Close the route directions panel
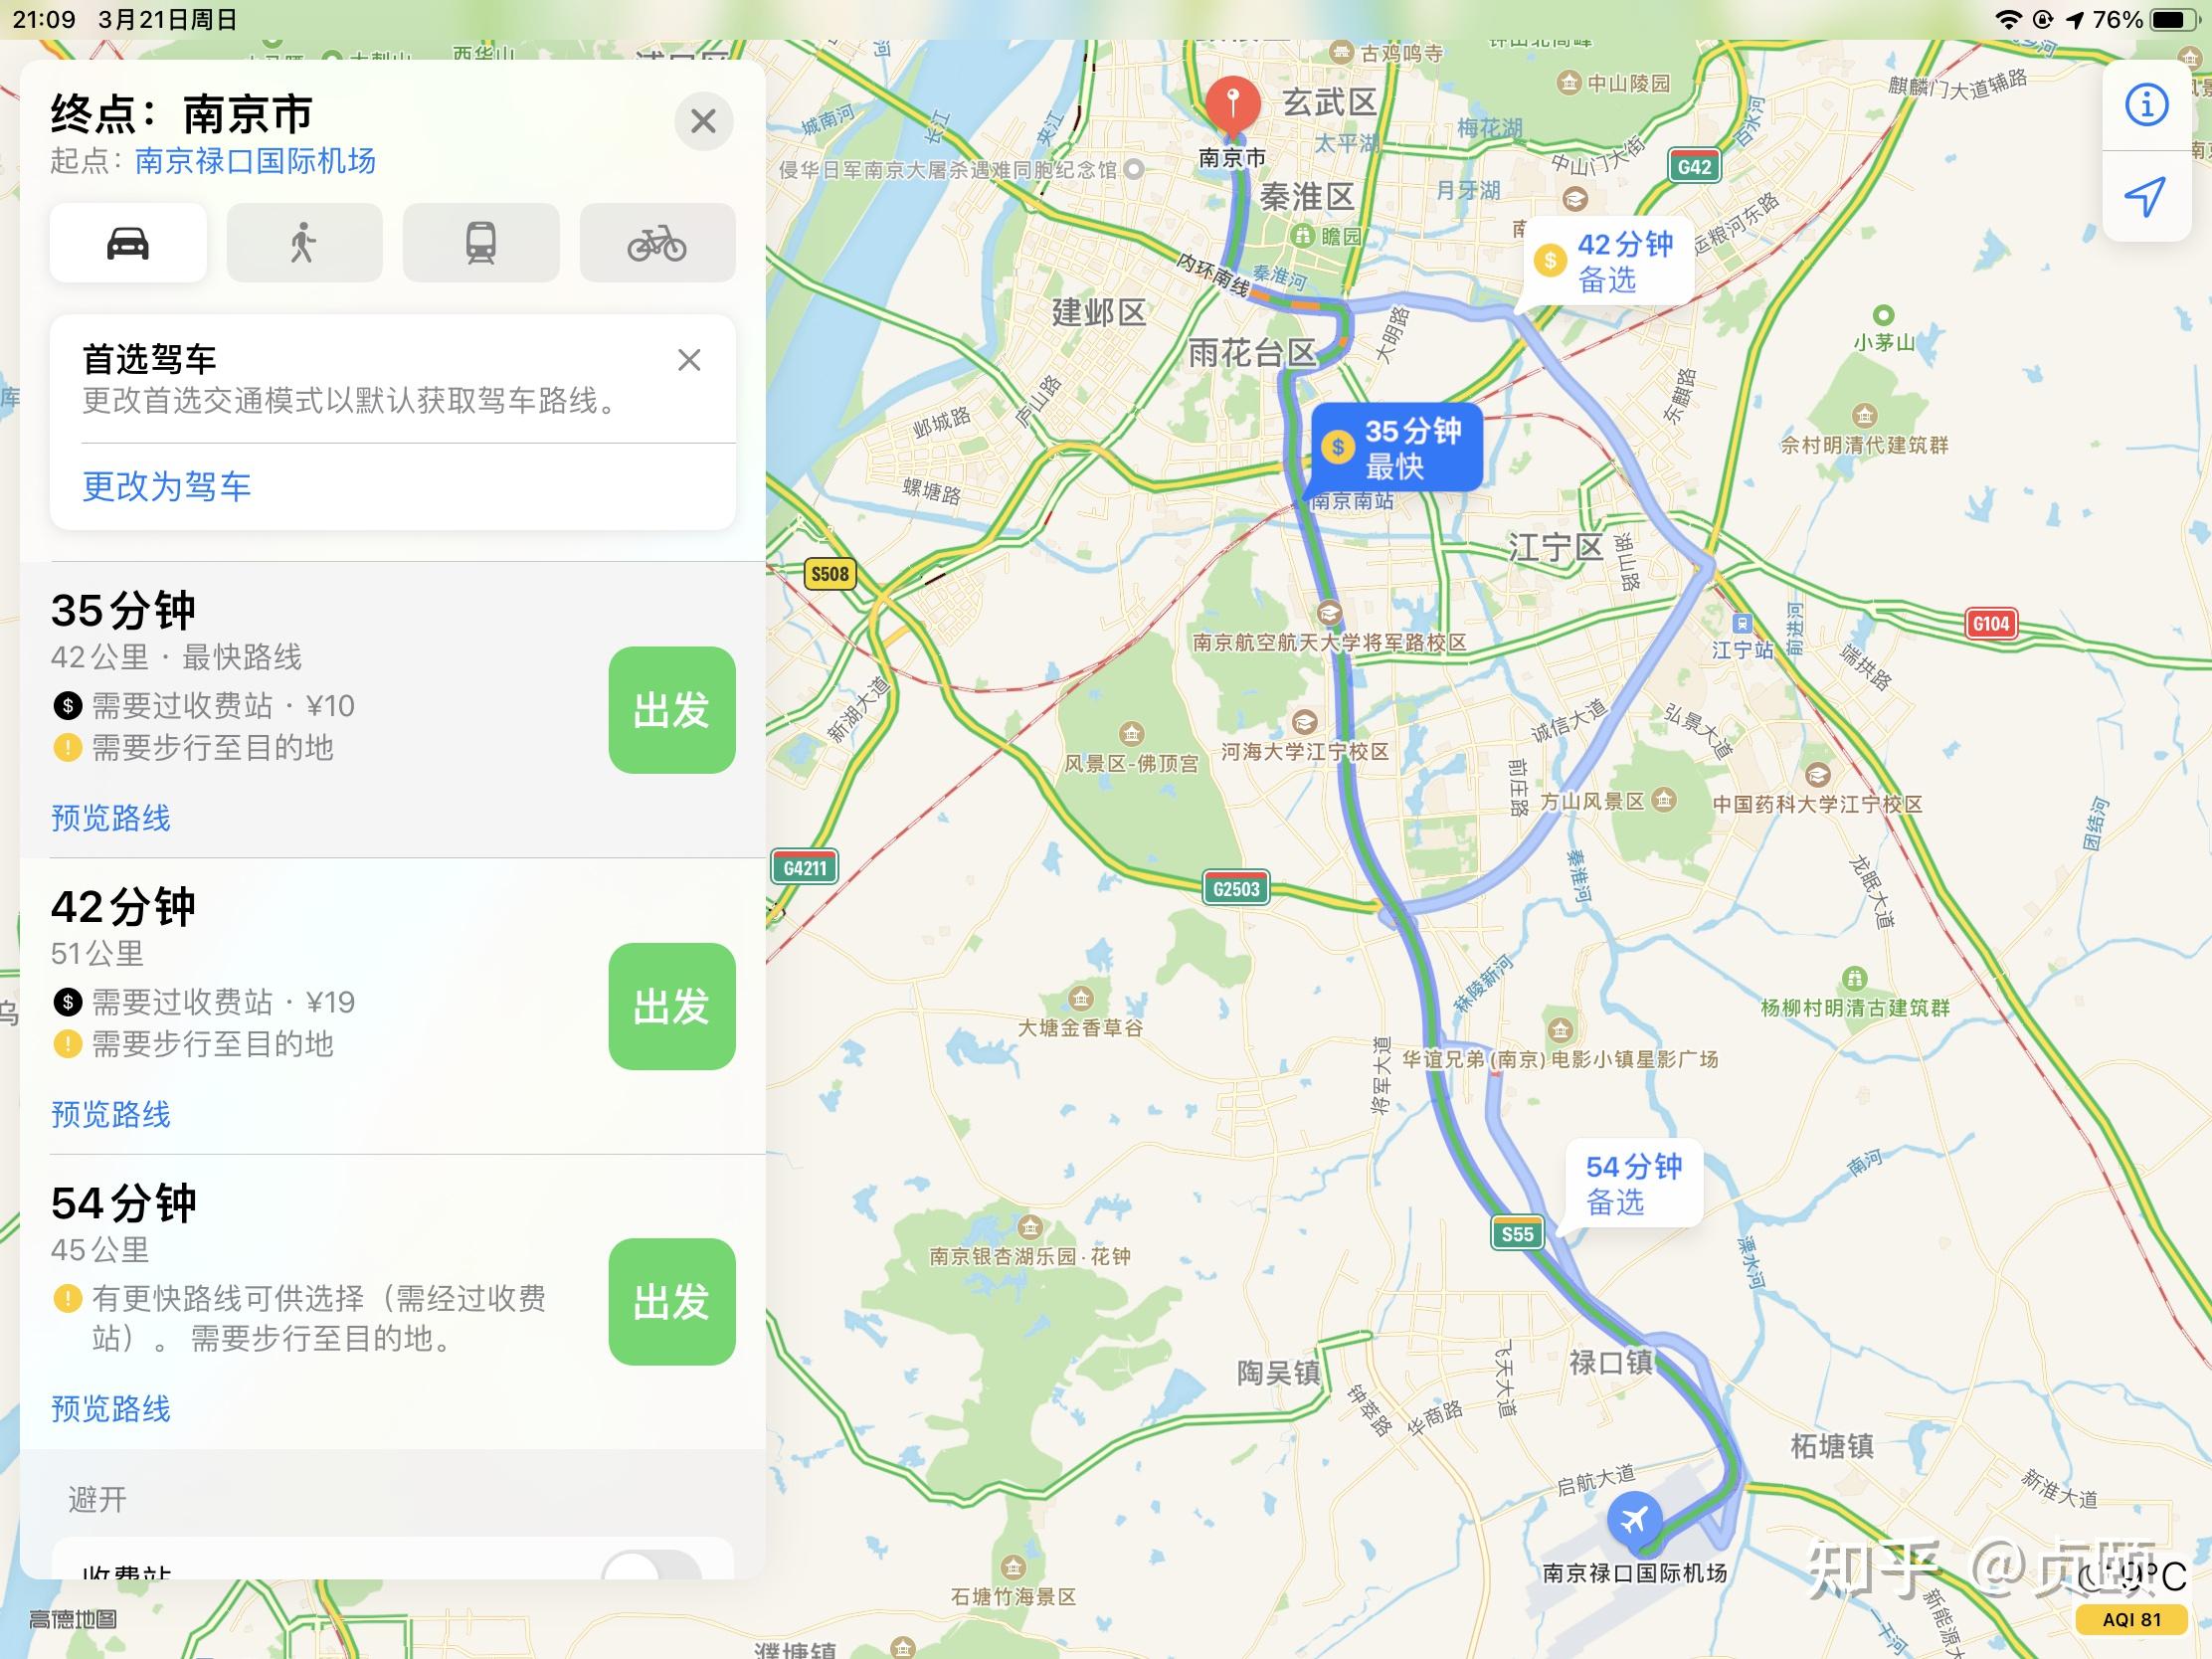This screenshot has width=2212, height=1659. [704, 122]
